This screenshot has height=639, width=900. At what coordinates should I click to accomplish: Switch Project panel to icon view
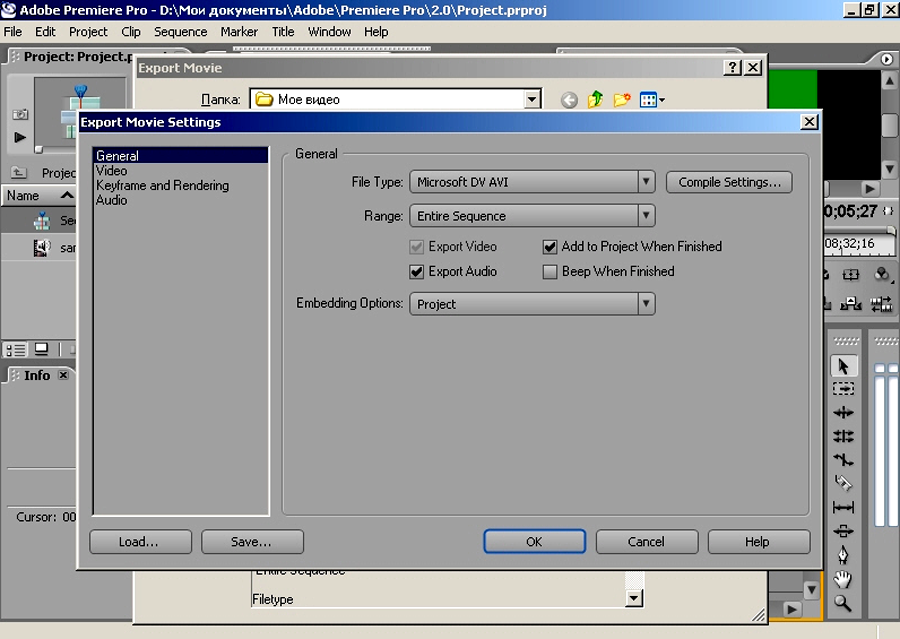click(x=41, y=348)
